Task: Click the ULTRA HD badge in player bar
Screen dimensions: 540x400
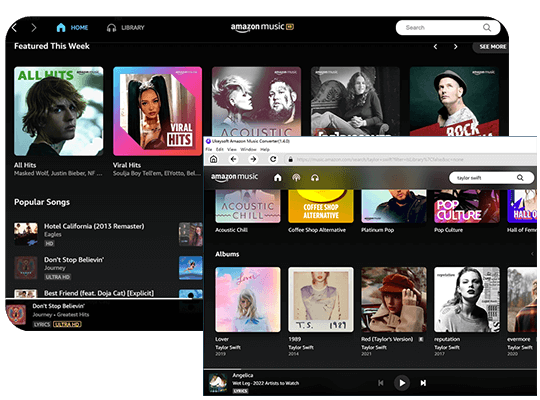Action: pos(67,324)
